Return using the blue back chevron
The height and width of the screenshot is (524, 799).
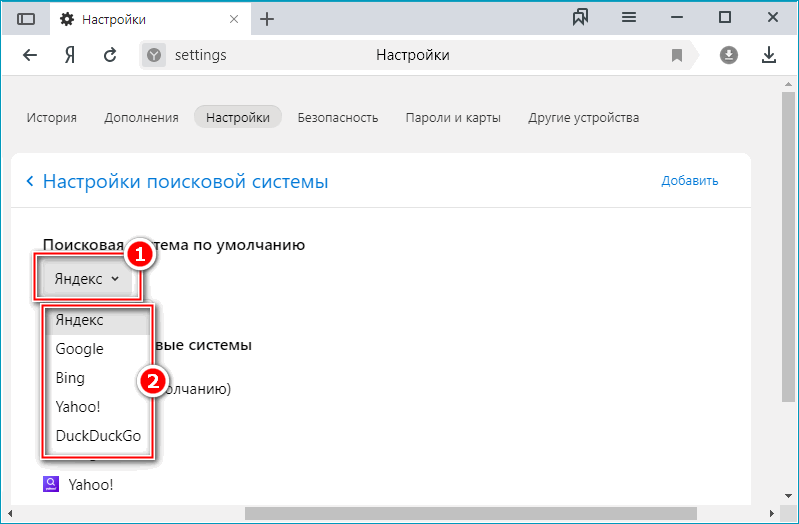point(30,181)
